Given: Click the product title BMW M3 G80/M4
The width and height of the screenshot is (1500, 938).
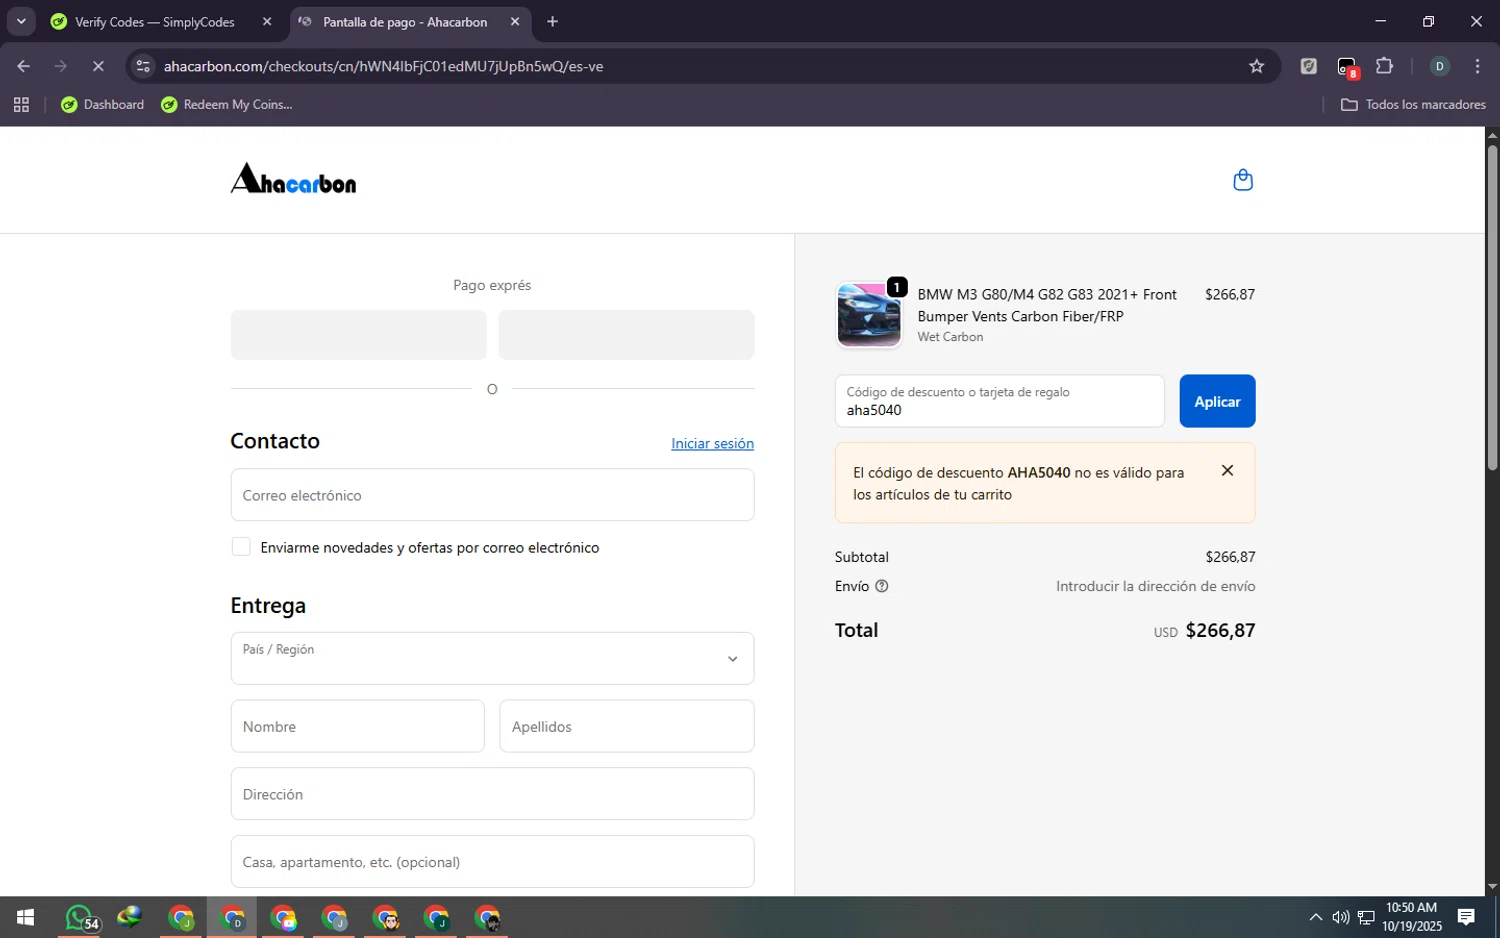Looking at the screenshot, I should (x=1047, y=305).
